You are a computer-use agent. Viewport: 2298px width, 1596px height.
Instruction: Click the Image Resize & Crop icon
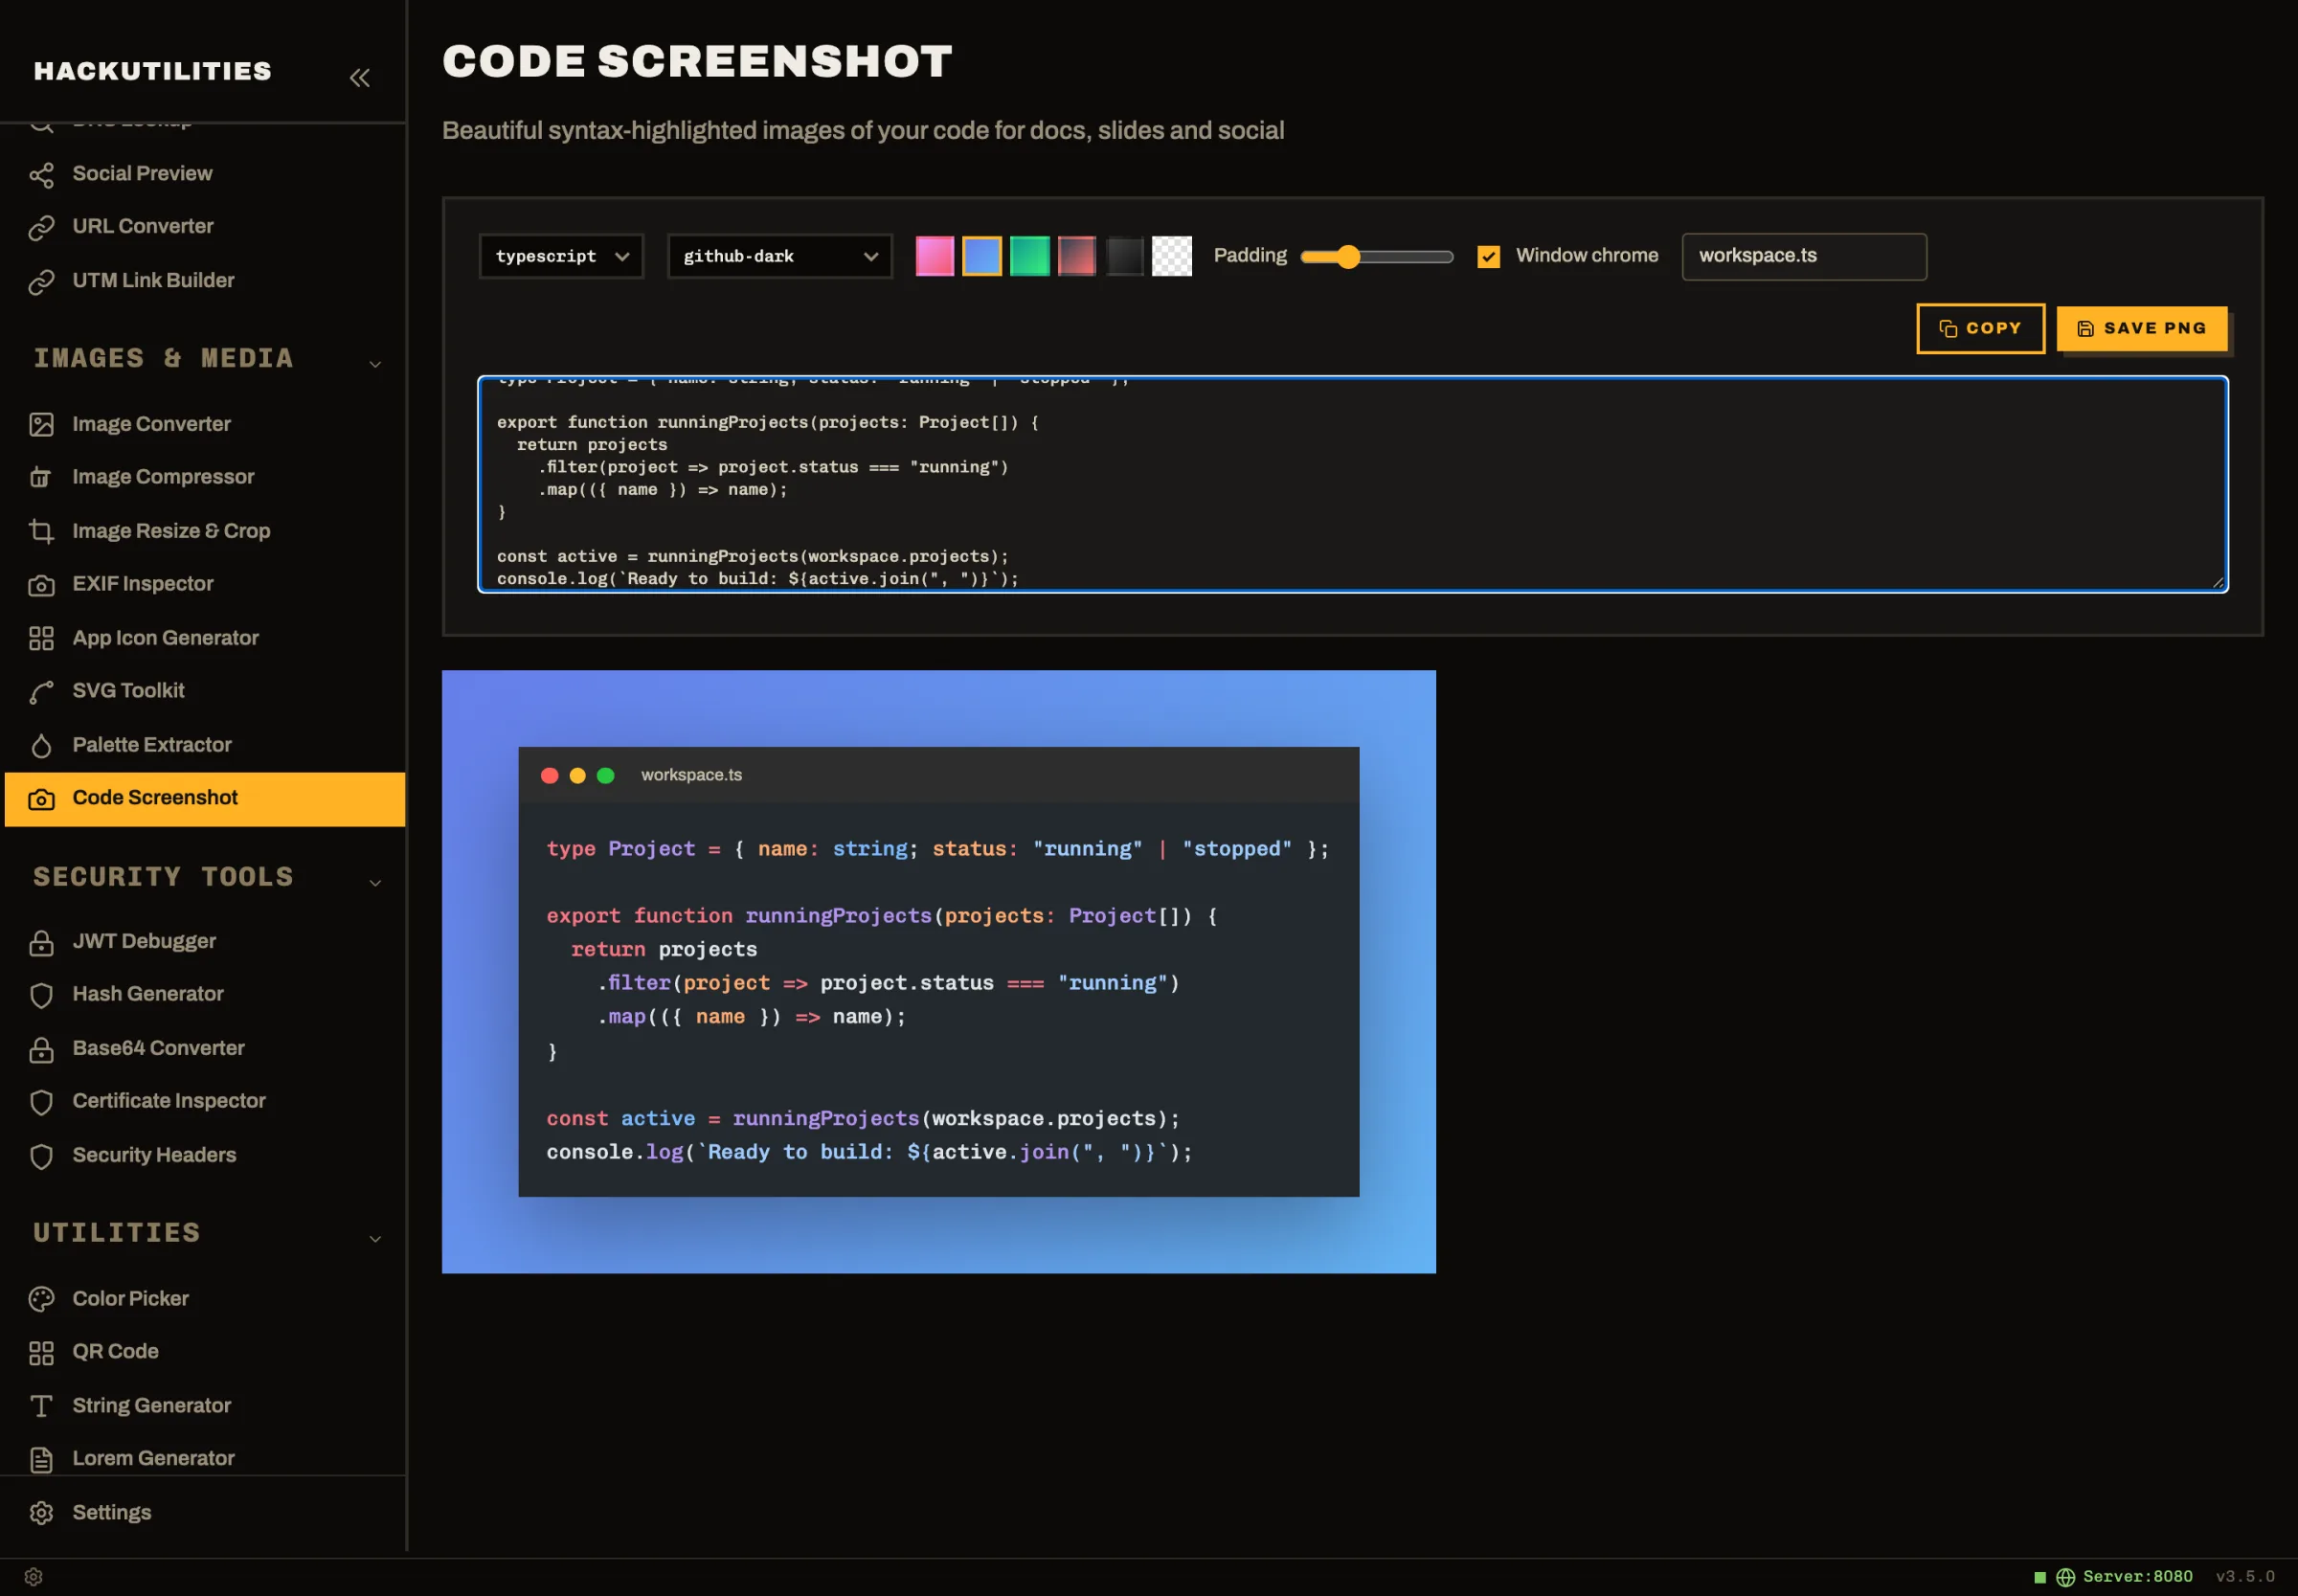(41, 532)
